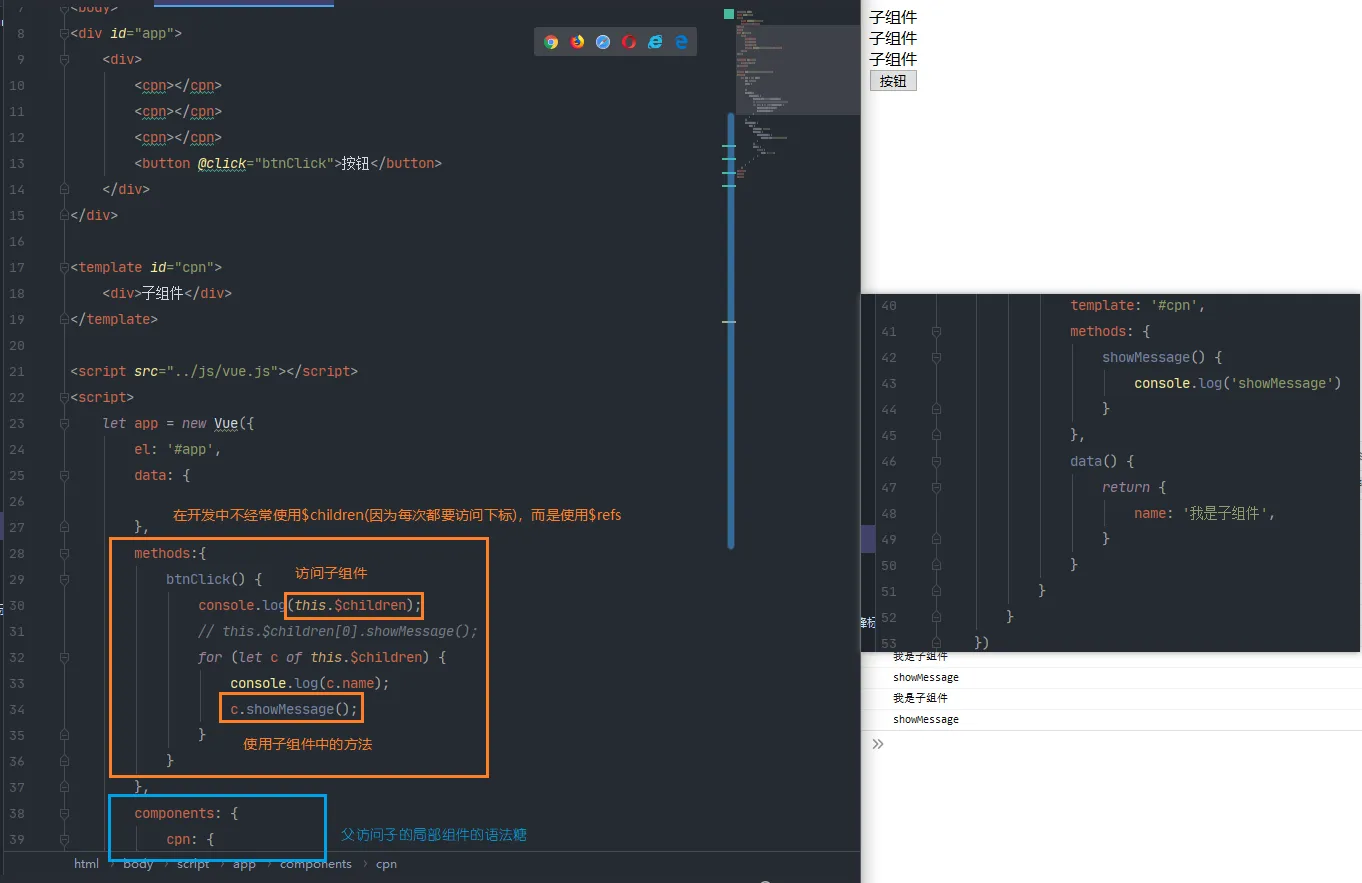This screenshot has height=883, width=1362.
Task: Click 'showMessage() {' on line 42
Action: tap(1162, 357)
